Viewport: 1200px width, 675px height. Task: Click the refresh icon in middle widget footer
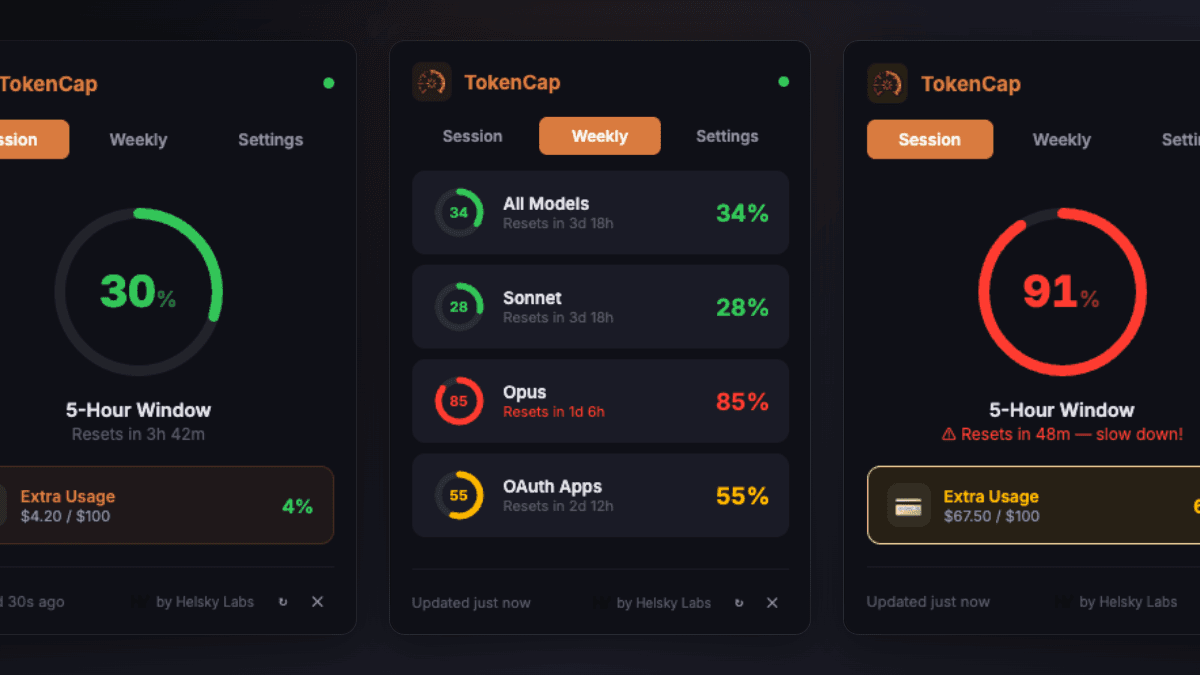point(738,603)
